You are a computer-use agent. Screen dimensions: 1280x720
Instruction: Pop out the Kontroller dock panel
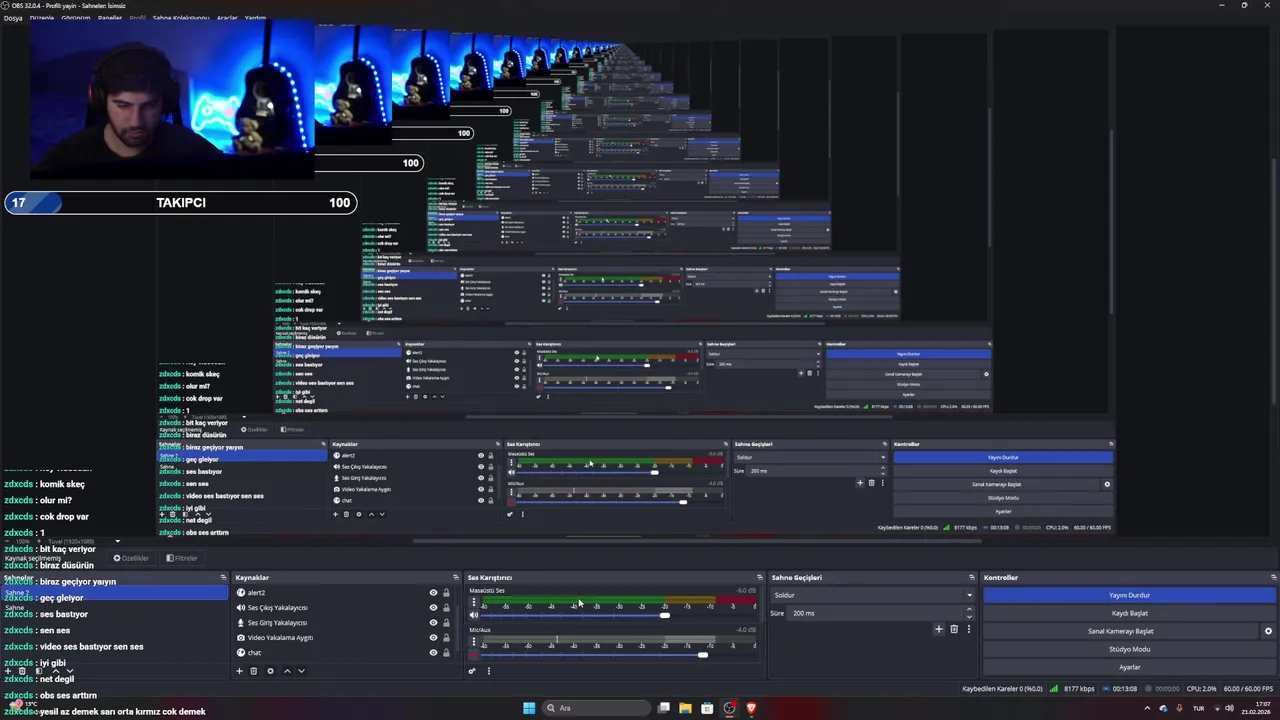[1273, 577]
